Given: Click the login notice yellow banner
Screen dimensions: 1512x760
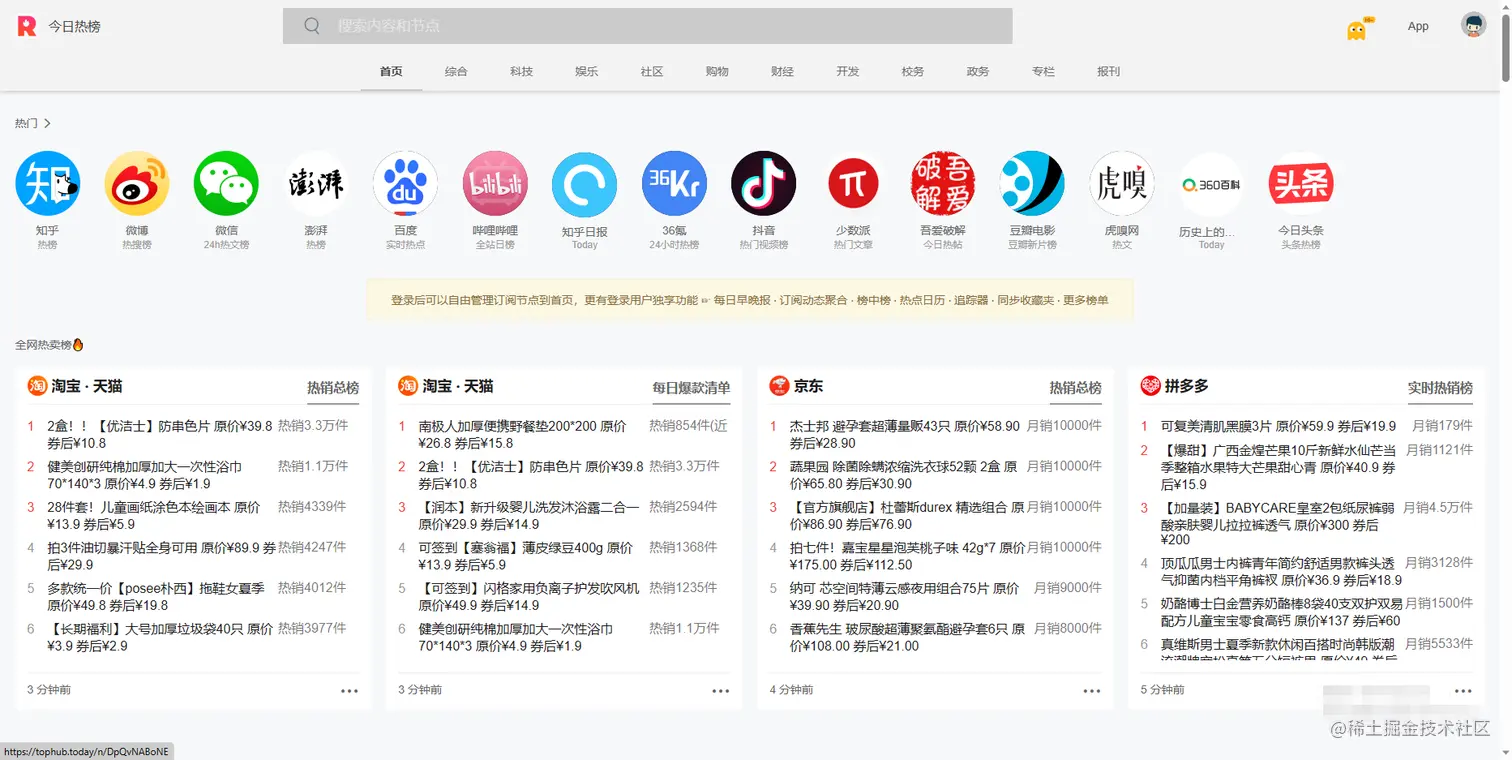Looking at the screenshot, I should coord(749,300).
